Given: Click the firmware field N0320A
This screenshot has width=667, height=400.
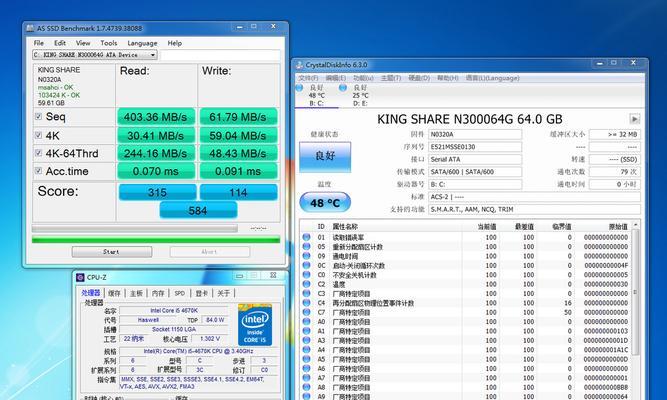Looking at the screenshot, I should coord(475,134).
